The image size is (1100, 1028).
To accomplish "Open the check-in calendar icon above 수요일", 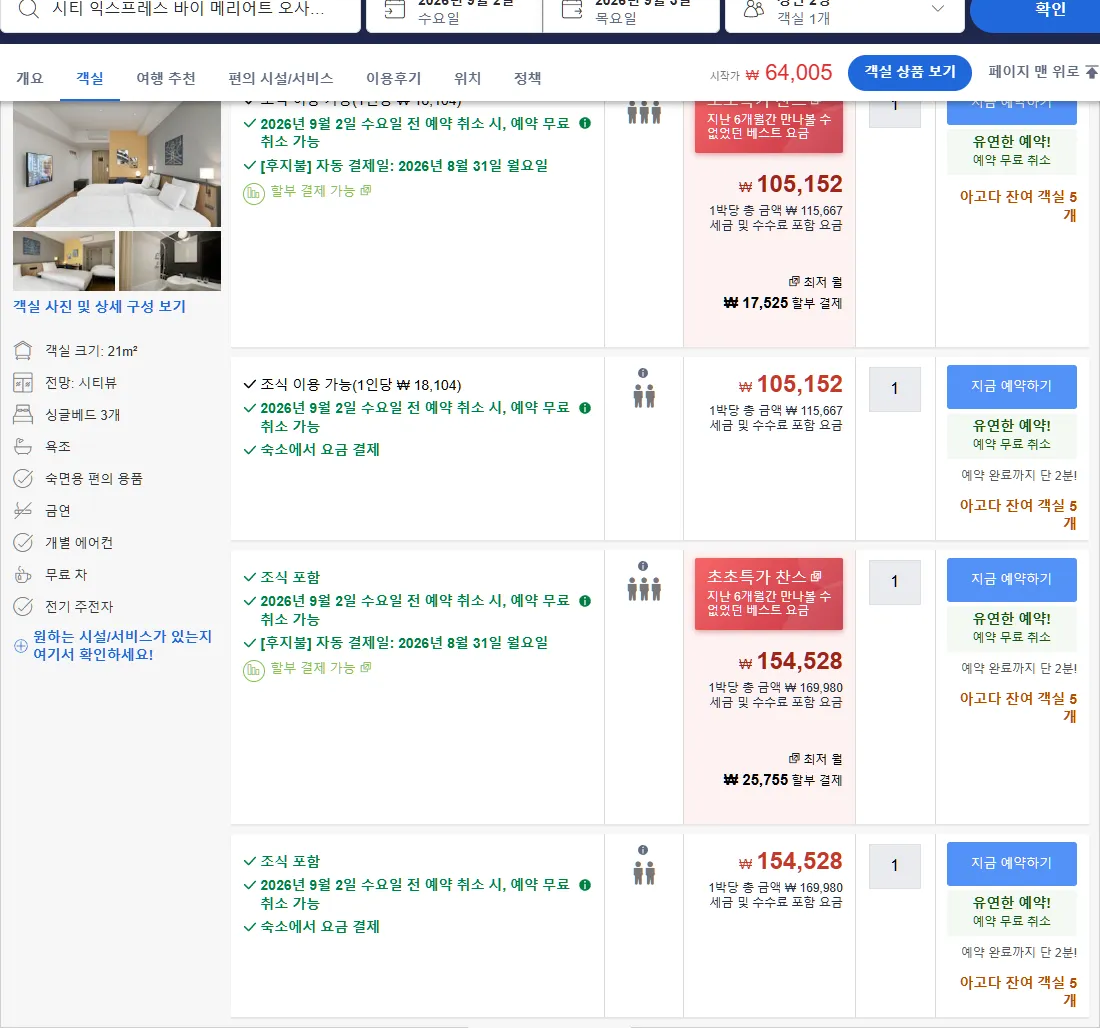I will pos(395,9).
